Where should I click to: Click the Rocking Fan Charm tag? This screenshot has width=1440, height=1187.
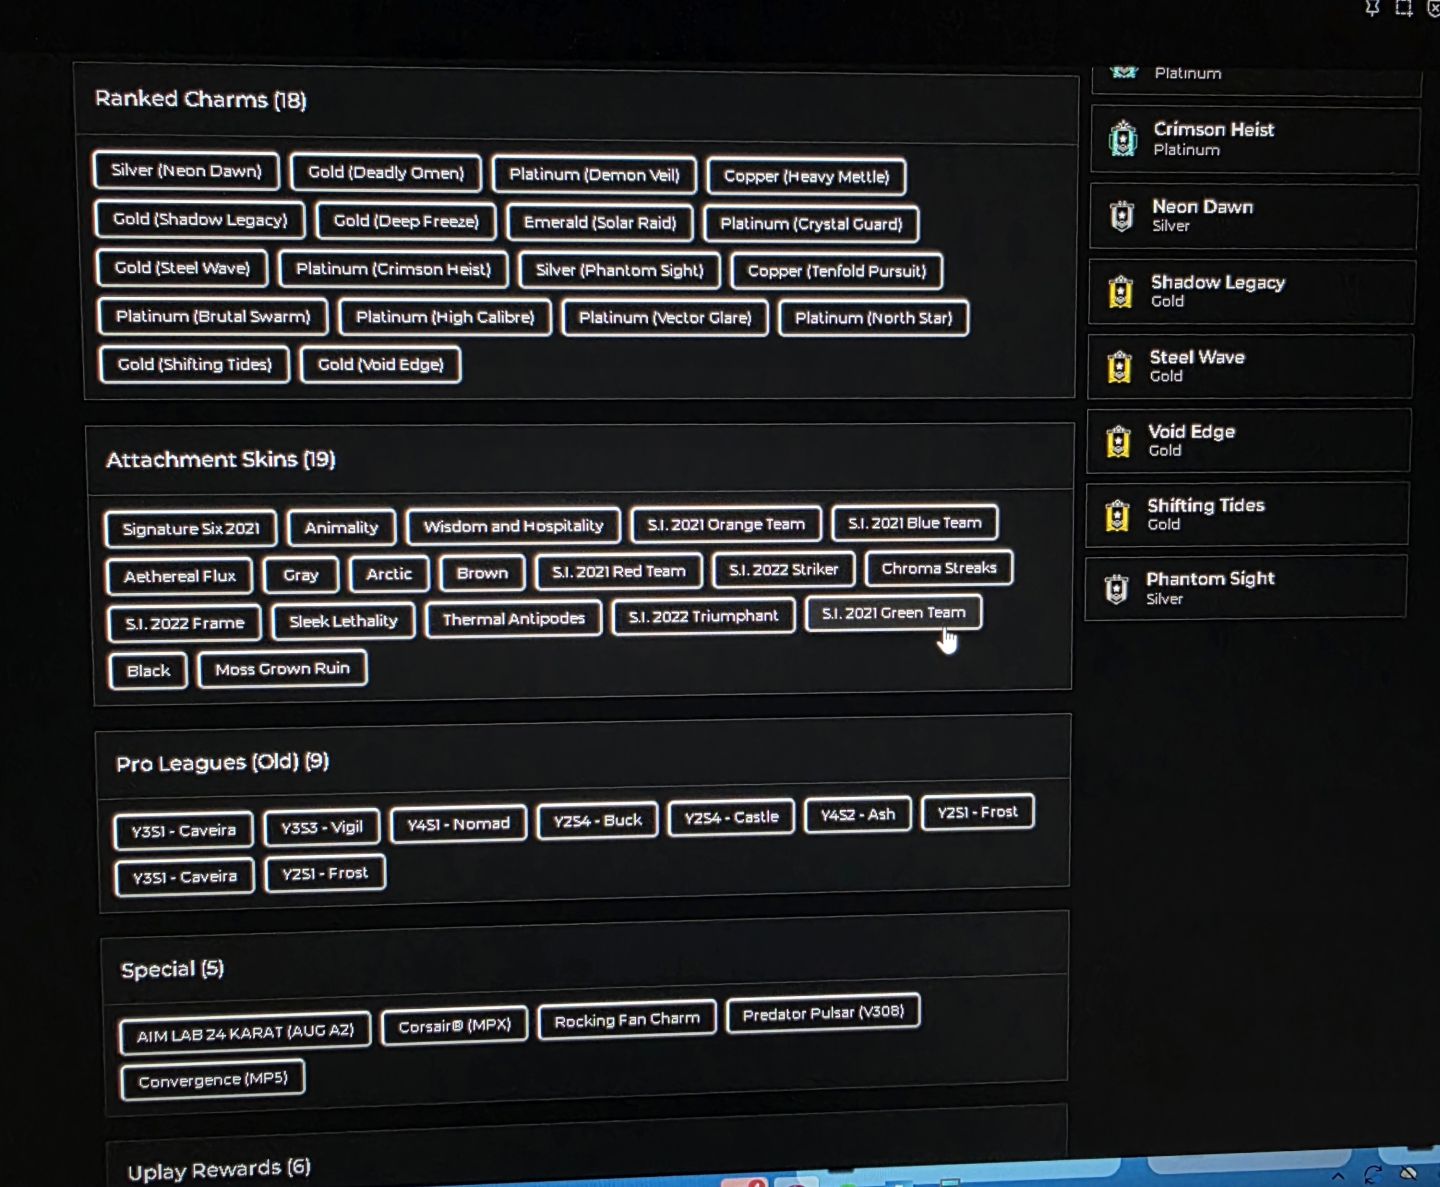(627, 1020)
